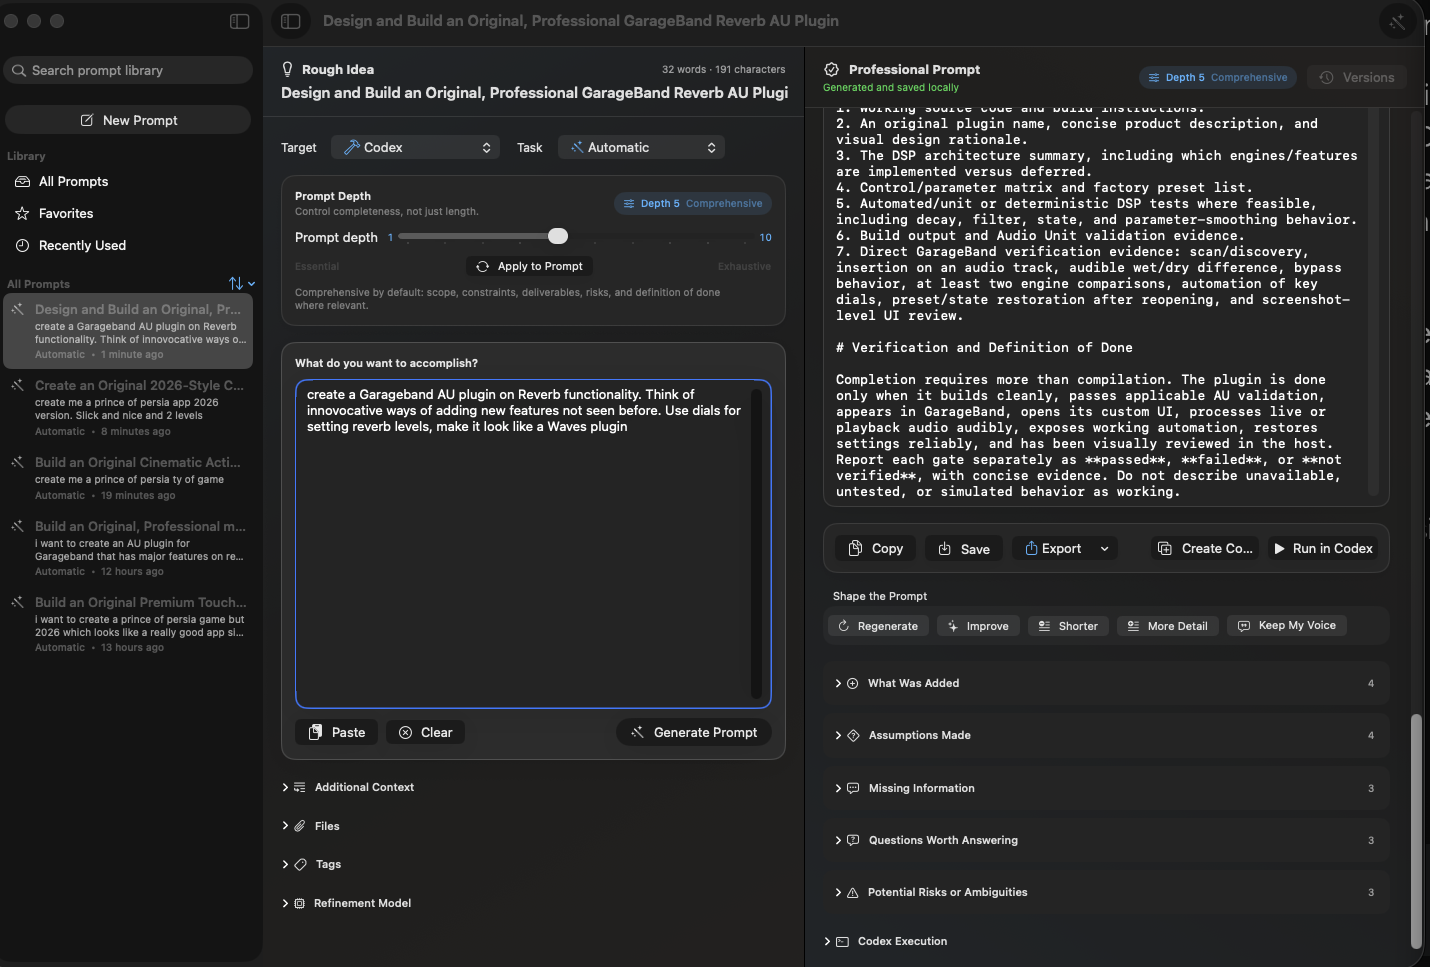Expand Potential Risks or Ambiguities section
The height and width of the screenshot is (967, 1430).
point(1106,893)
